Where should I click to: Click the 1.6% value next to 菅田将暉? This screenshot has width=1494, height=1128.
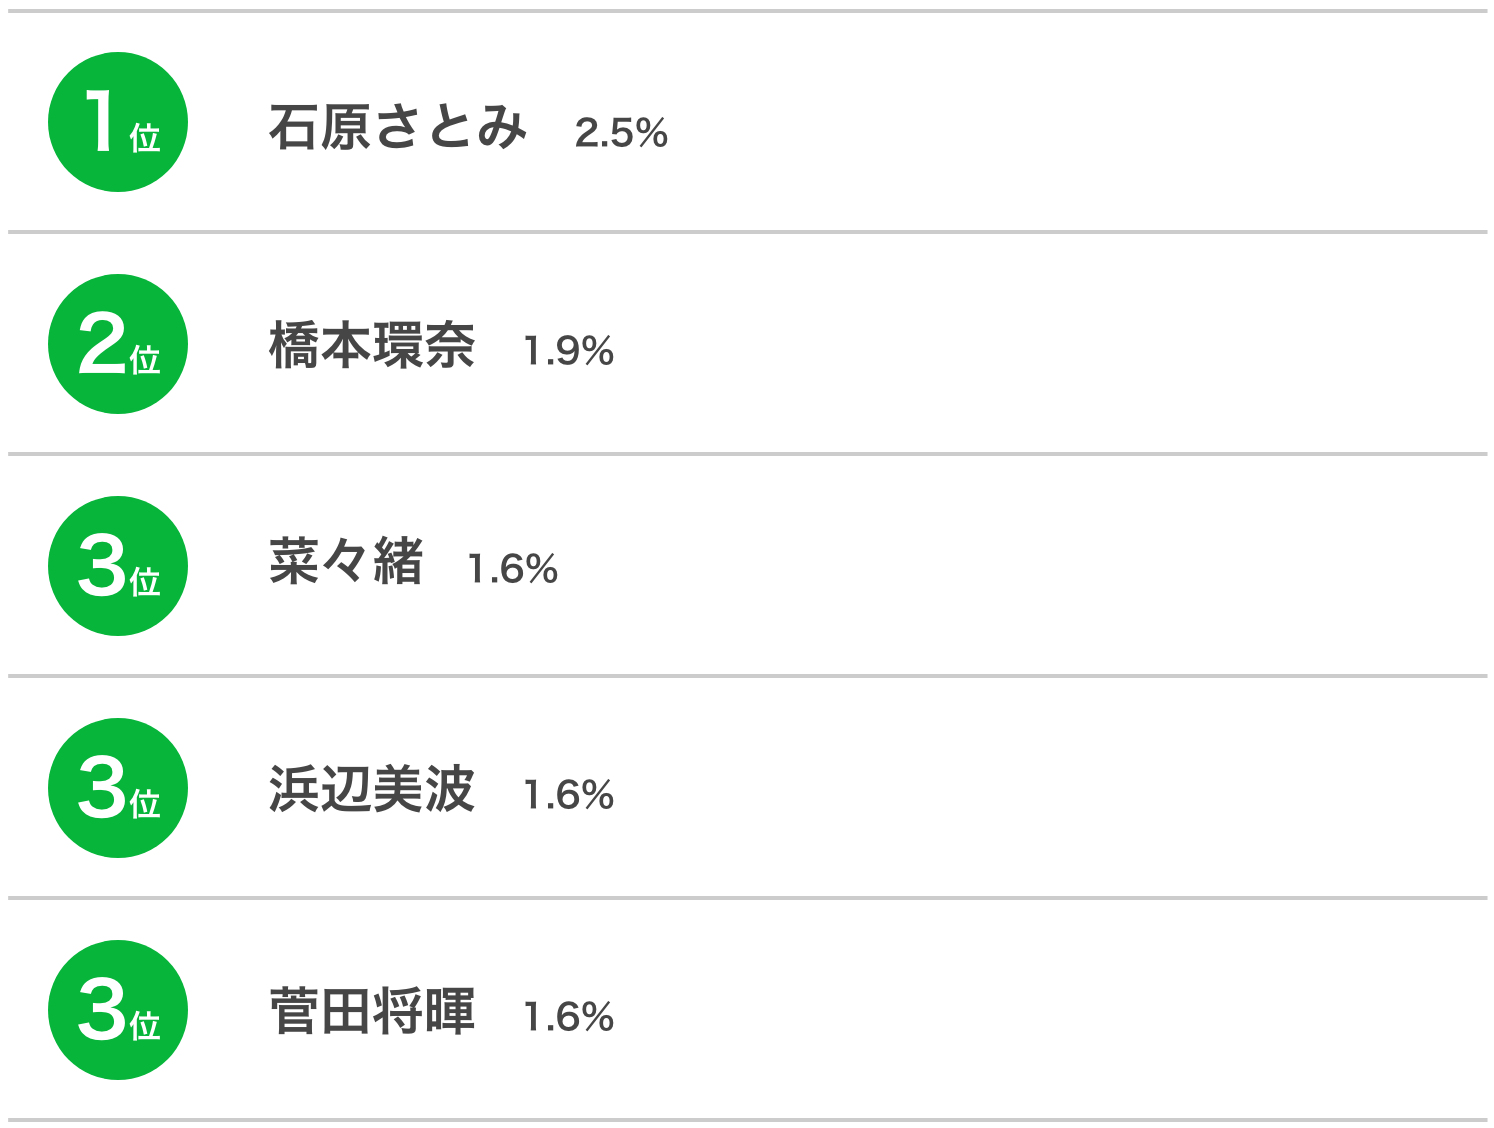click(x=569, y=1017)
